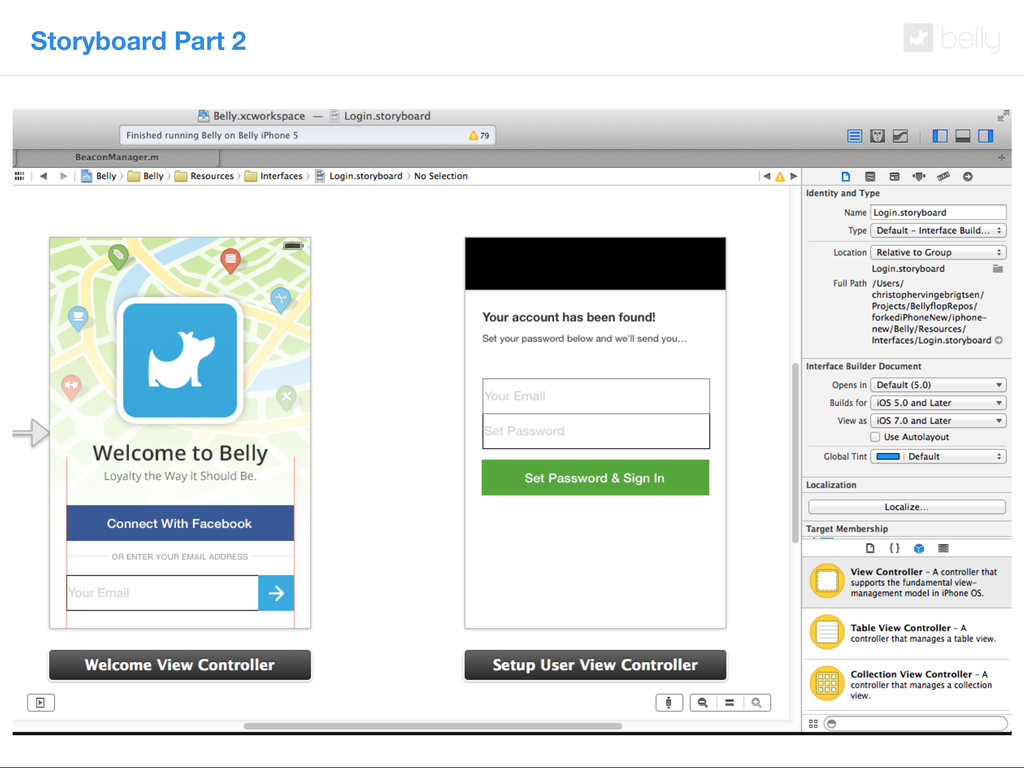Click the blue arrow submit button
Image resolution: width=1024 pixels, height=768 pixels.
[x=276, y=593]
